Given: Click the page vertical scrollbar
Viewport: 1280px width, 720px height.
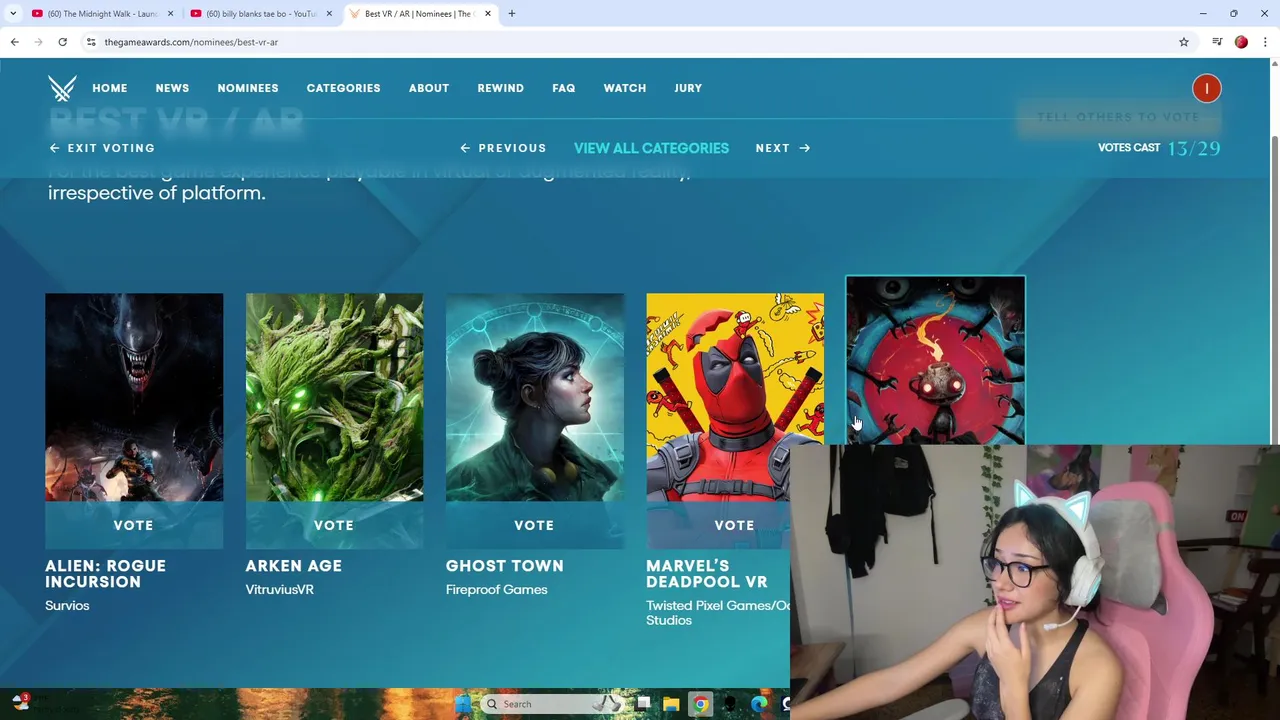Looking at the screenshot, I should (x=1274, y=290).
